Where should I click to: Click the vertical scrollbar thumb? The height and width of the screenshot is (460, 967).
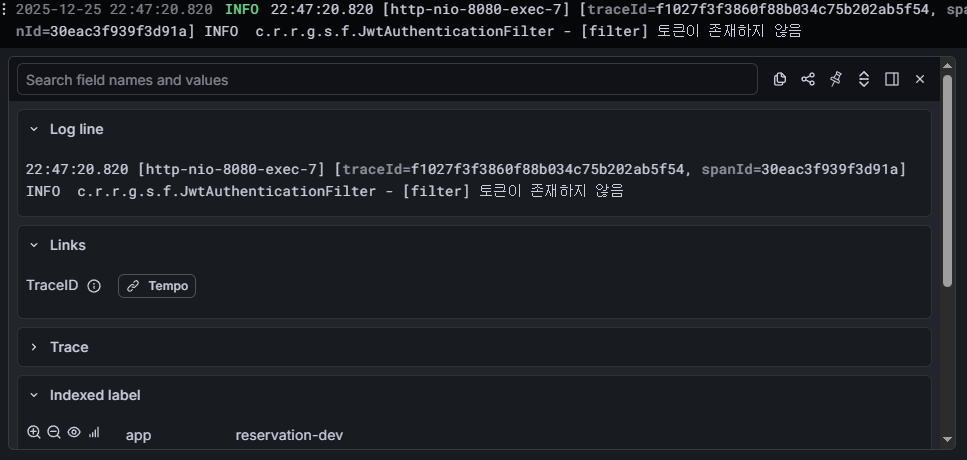pyautogui.click(x=948, y=181)
